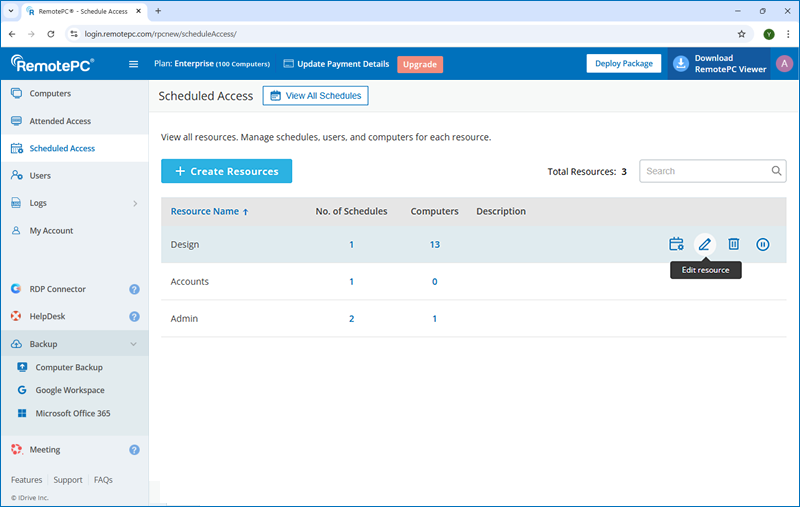
Task: Click the search magnifier icon
Action: pos(776,171)
